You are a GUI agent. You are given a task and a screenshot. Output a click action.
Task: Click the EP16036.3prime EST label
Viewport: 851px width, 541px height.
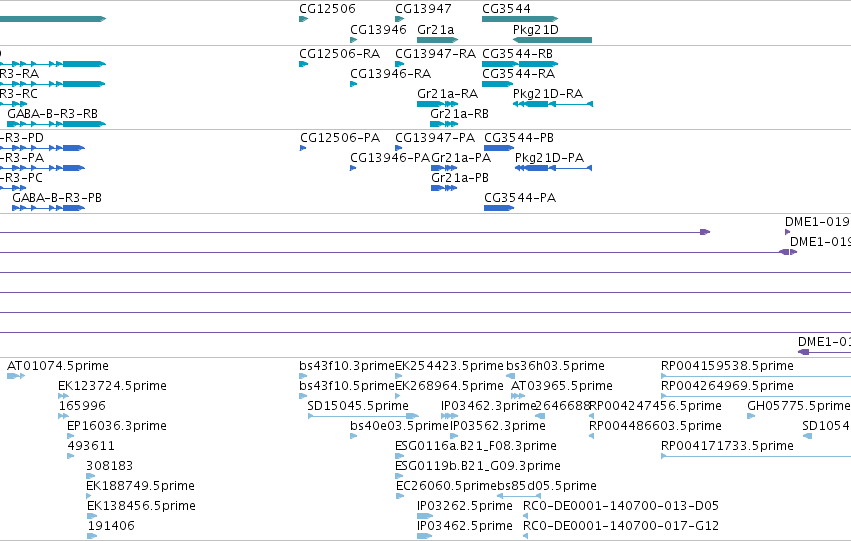tap(117, 426)
